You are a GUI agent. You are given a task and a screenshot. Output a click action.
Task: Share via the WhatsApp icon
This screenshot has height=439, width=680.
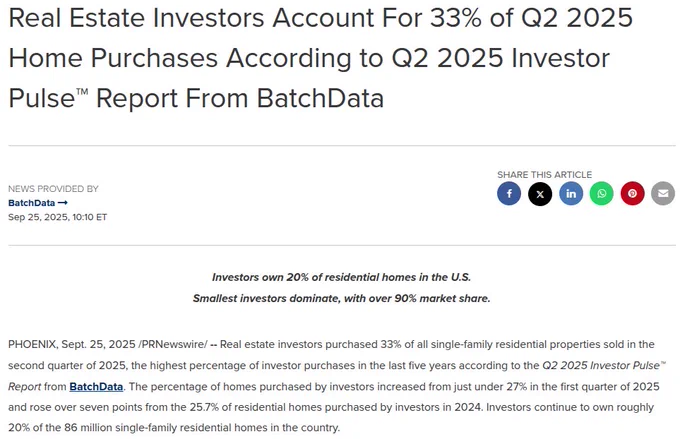602,193
